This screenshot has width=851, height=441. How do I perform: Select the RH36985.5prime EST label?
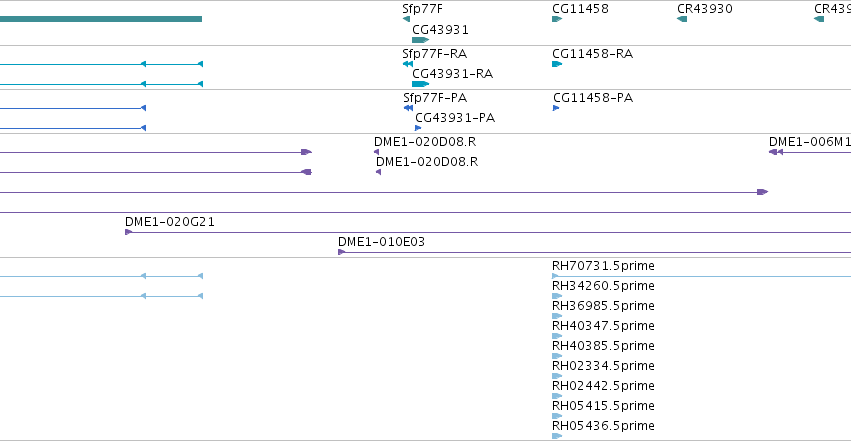603,306
